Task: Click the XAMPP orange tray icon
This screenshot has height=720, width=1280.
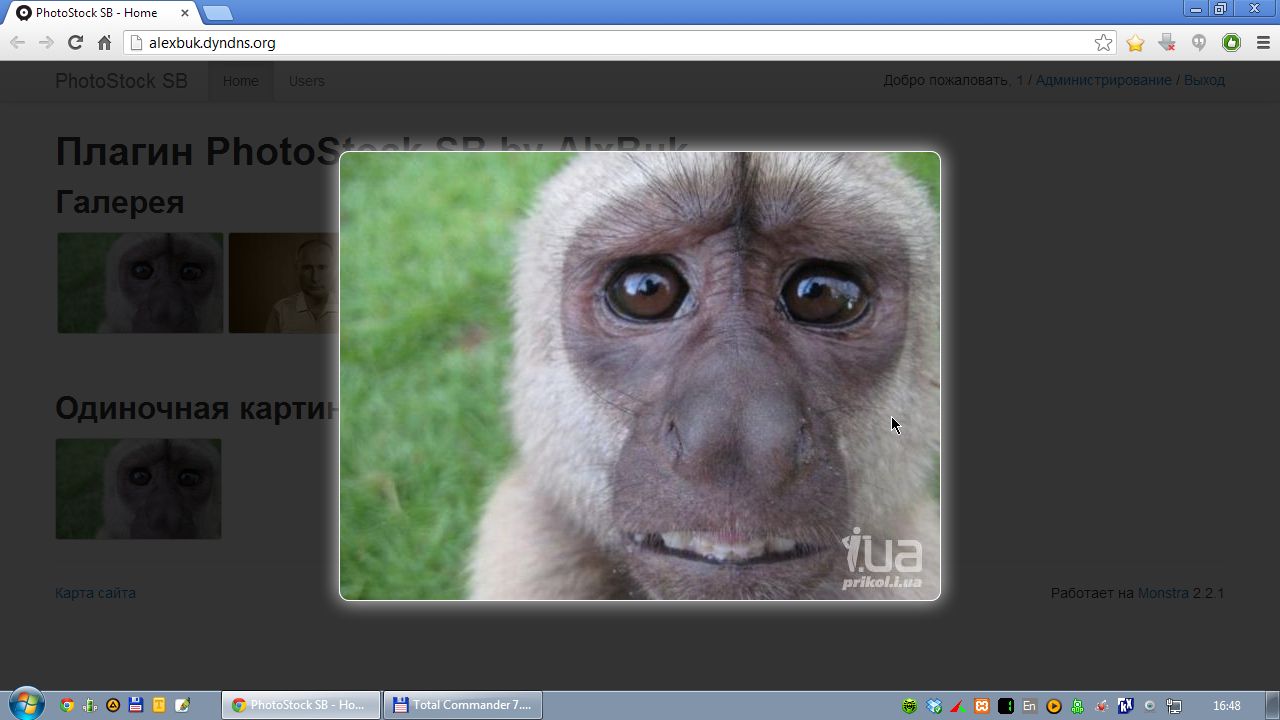Action: tap(982, 706)
